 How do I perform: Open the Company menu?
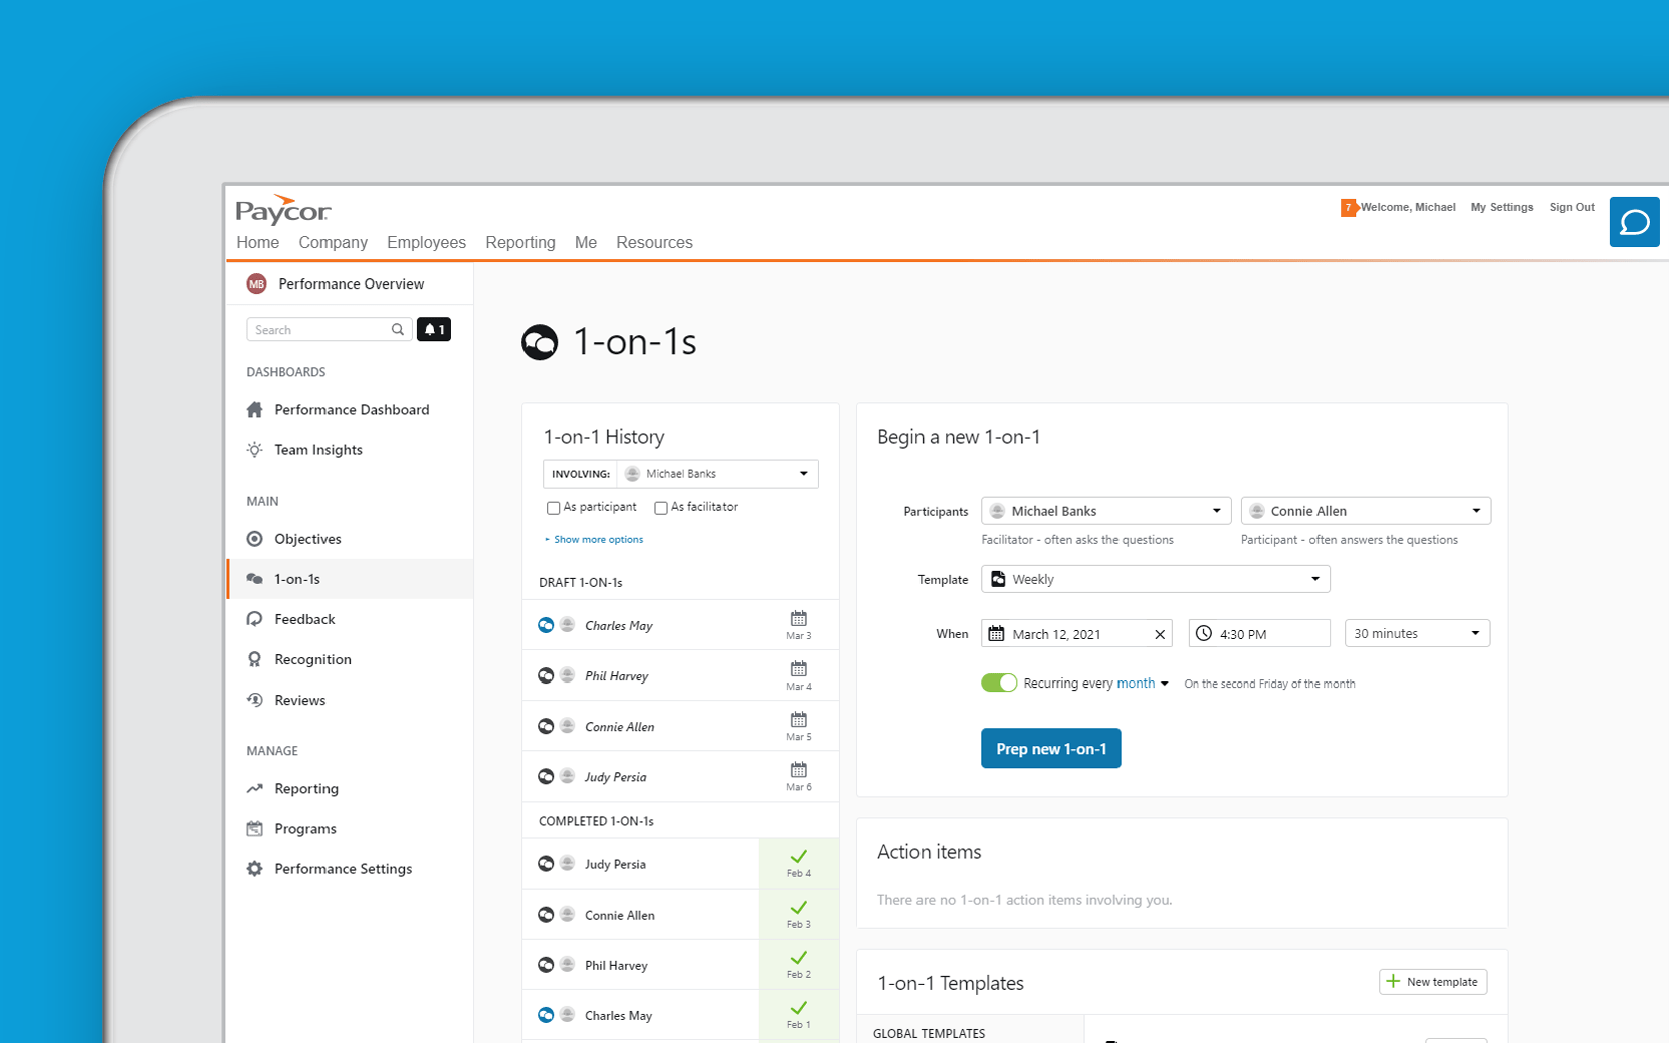(x=333, y=242)
